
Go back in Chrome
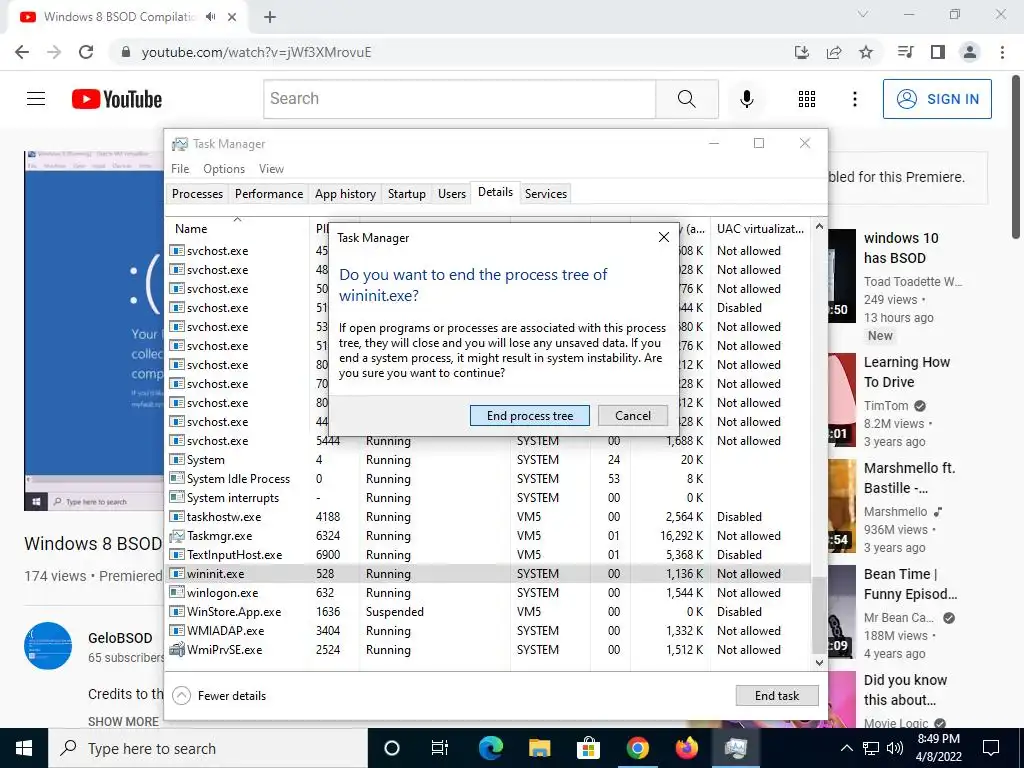click(x=22, y=52)
